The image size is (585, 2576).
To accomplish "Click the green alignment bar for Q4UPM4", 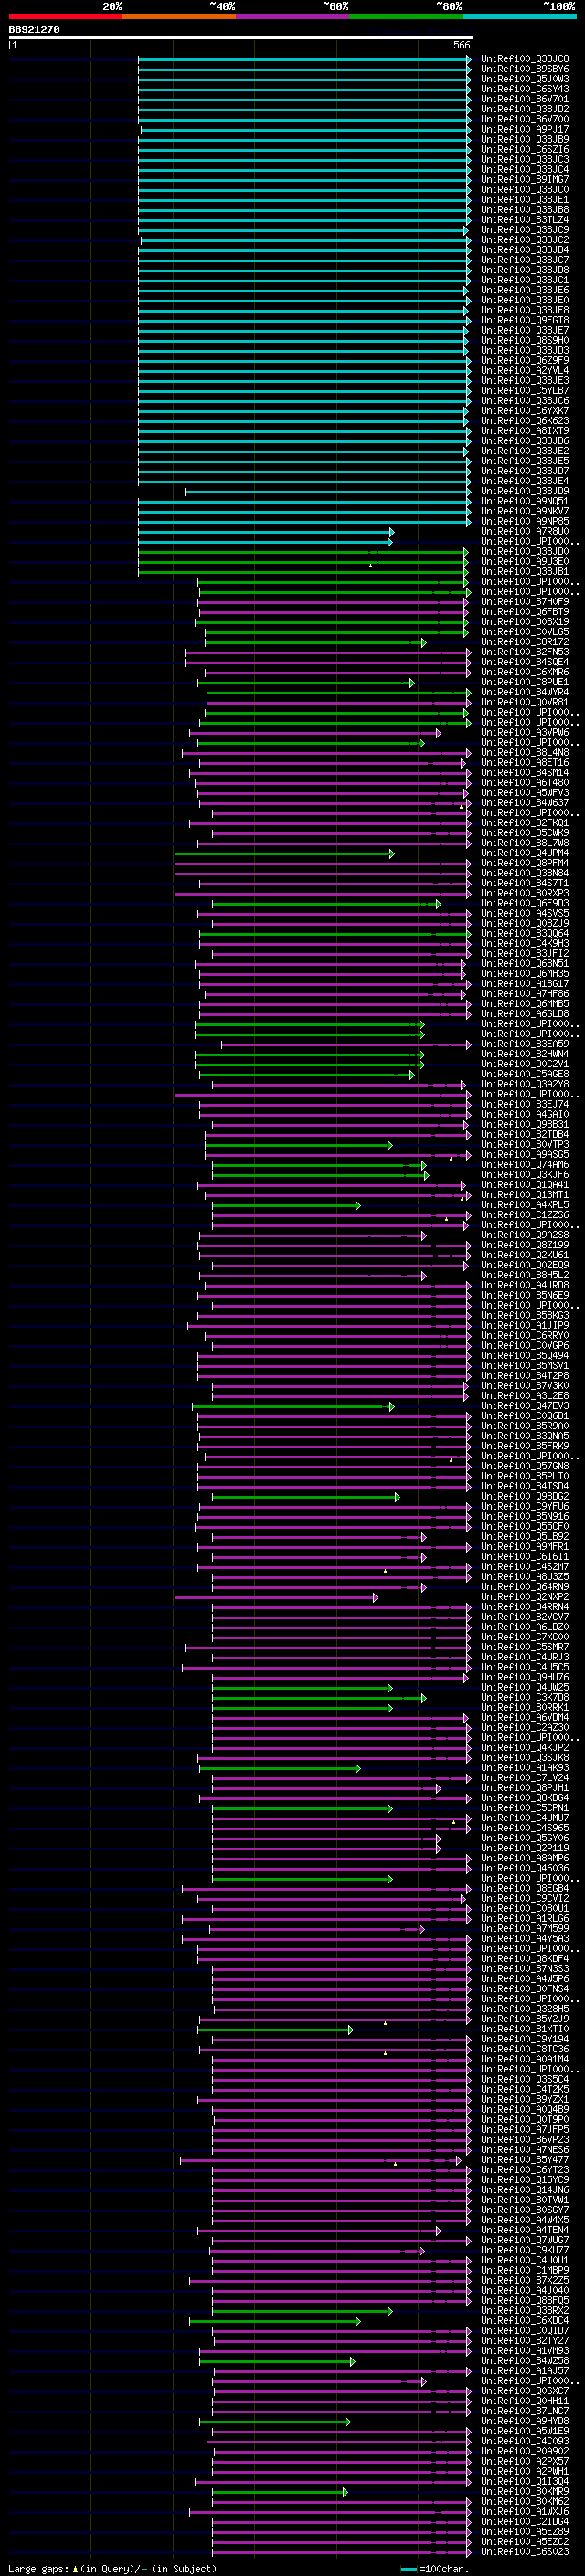I will (x=285, y=854).
